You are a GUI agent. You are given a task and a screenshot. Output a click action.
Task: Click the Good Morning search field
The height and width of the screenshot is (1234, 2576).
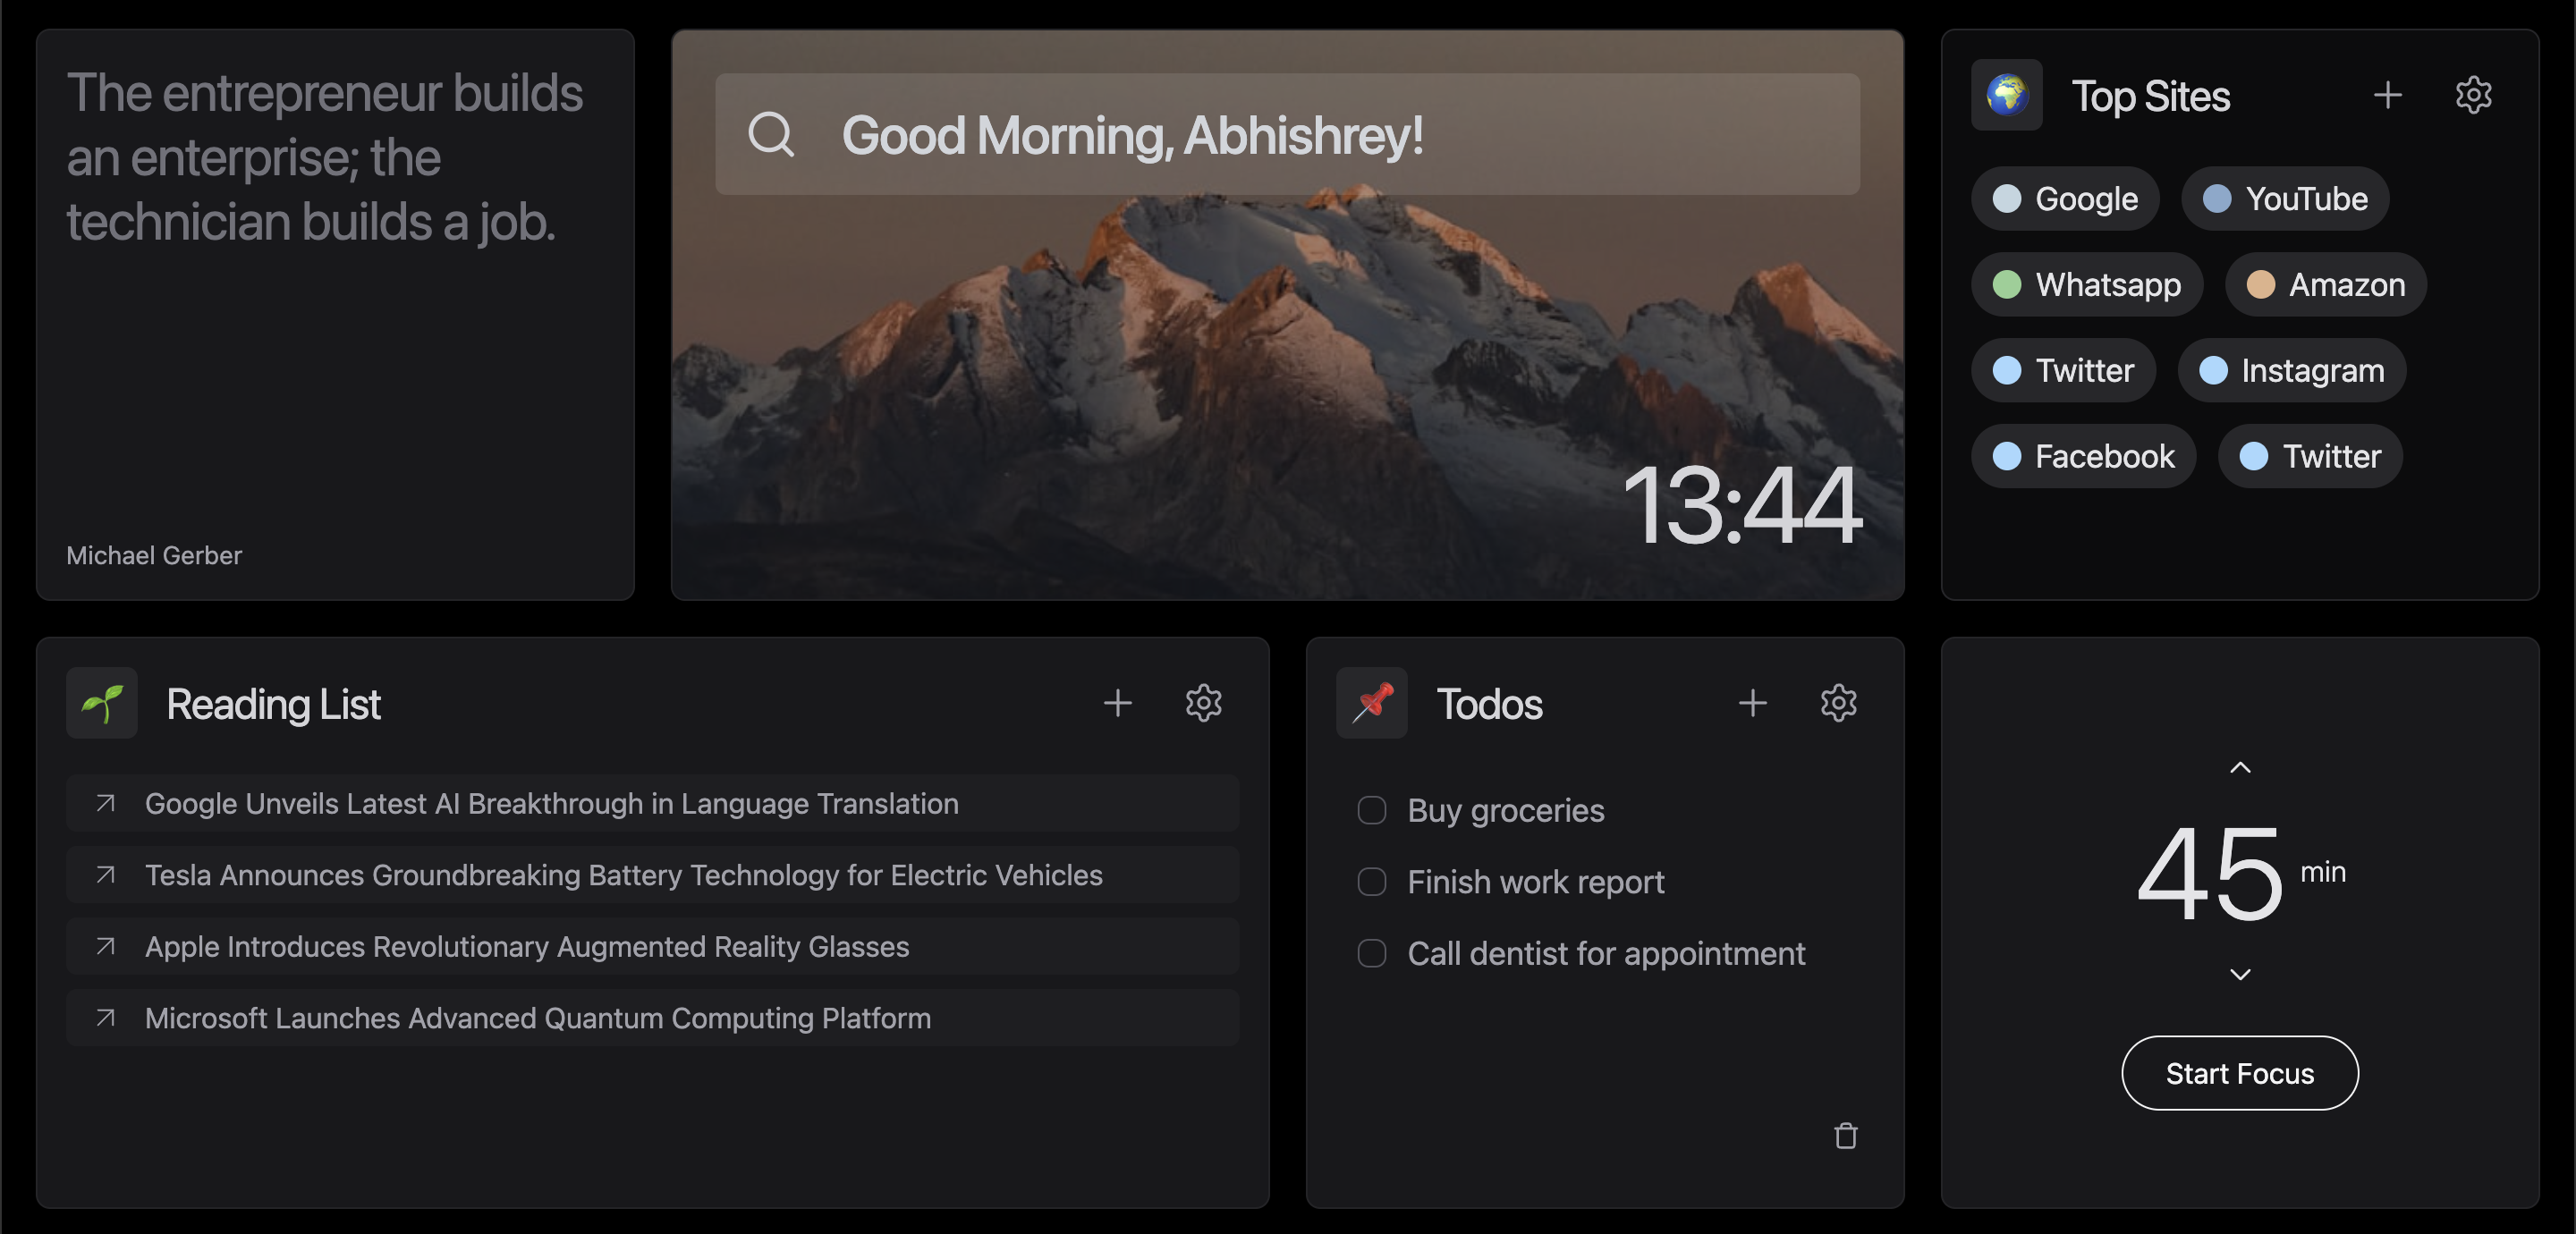(1287, 134)
